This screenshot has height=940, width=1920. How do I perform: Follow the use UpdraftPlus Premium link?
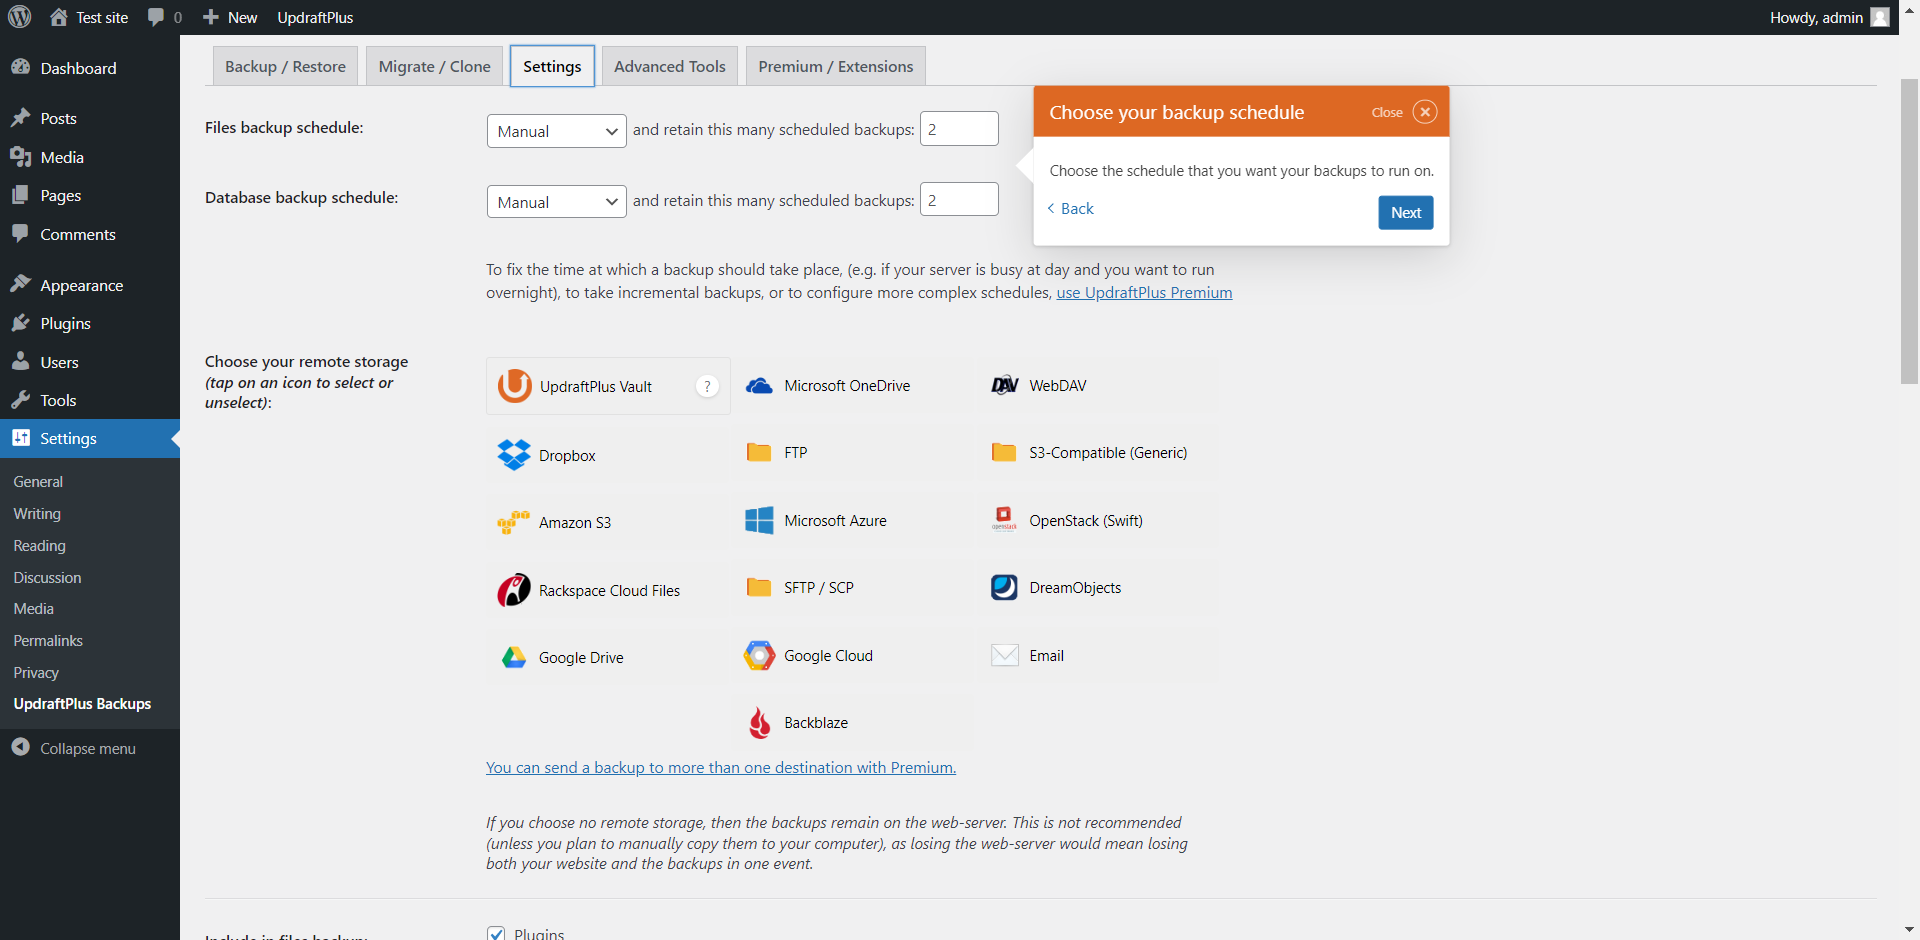1144,292
